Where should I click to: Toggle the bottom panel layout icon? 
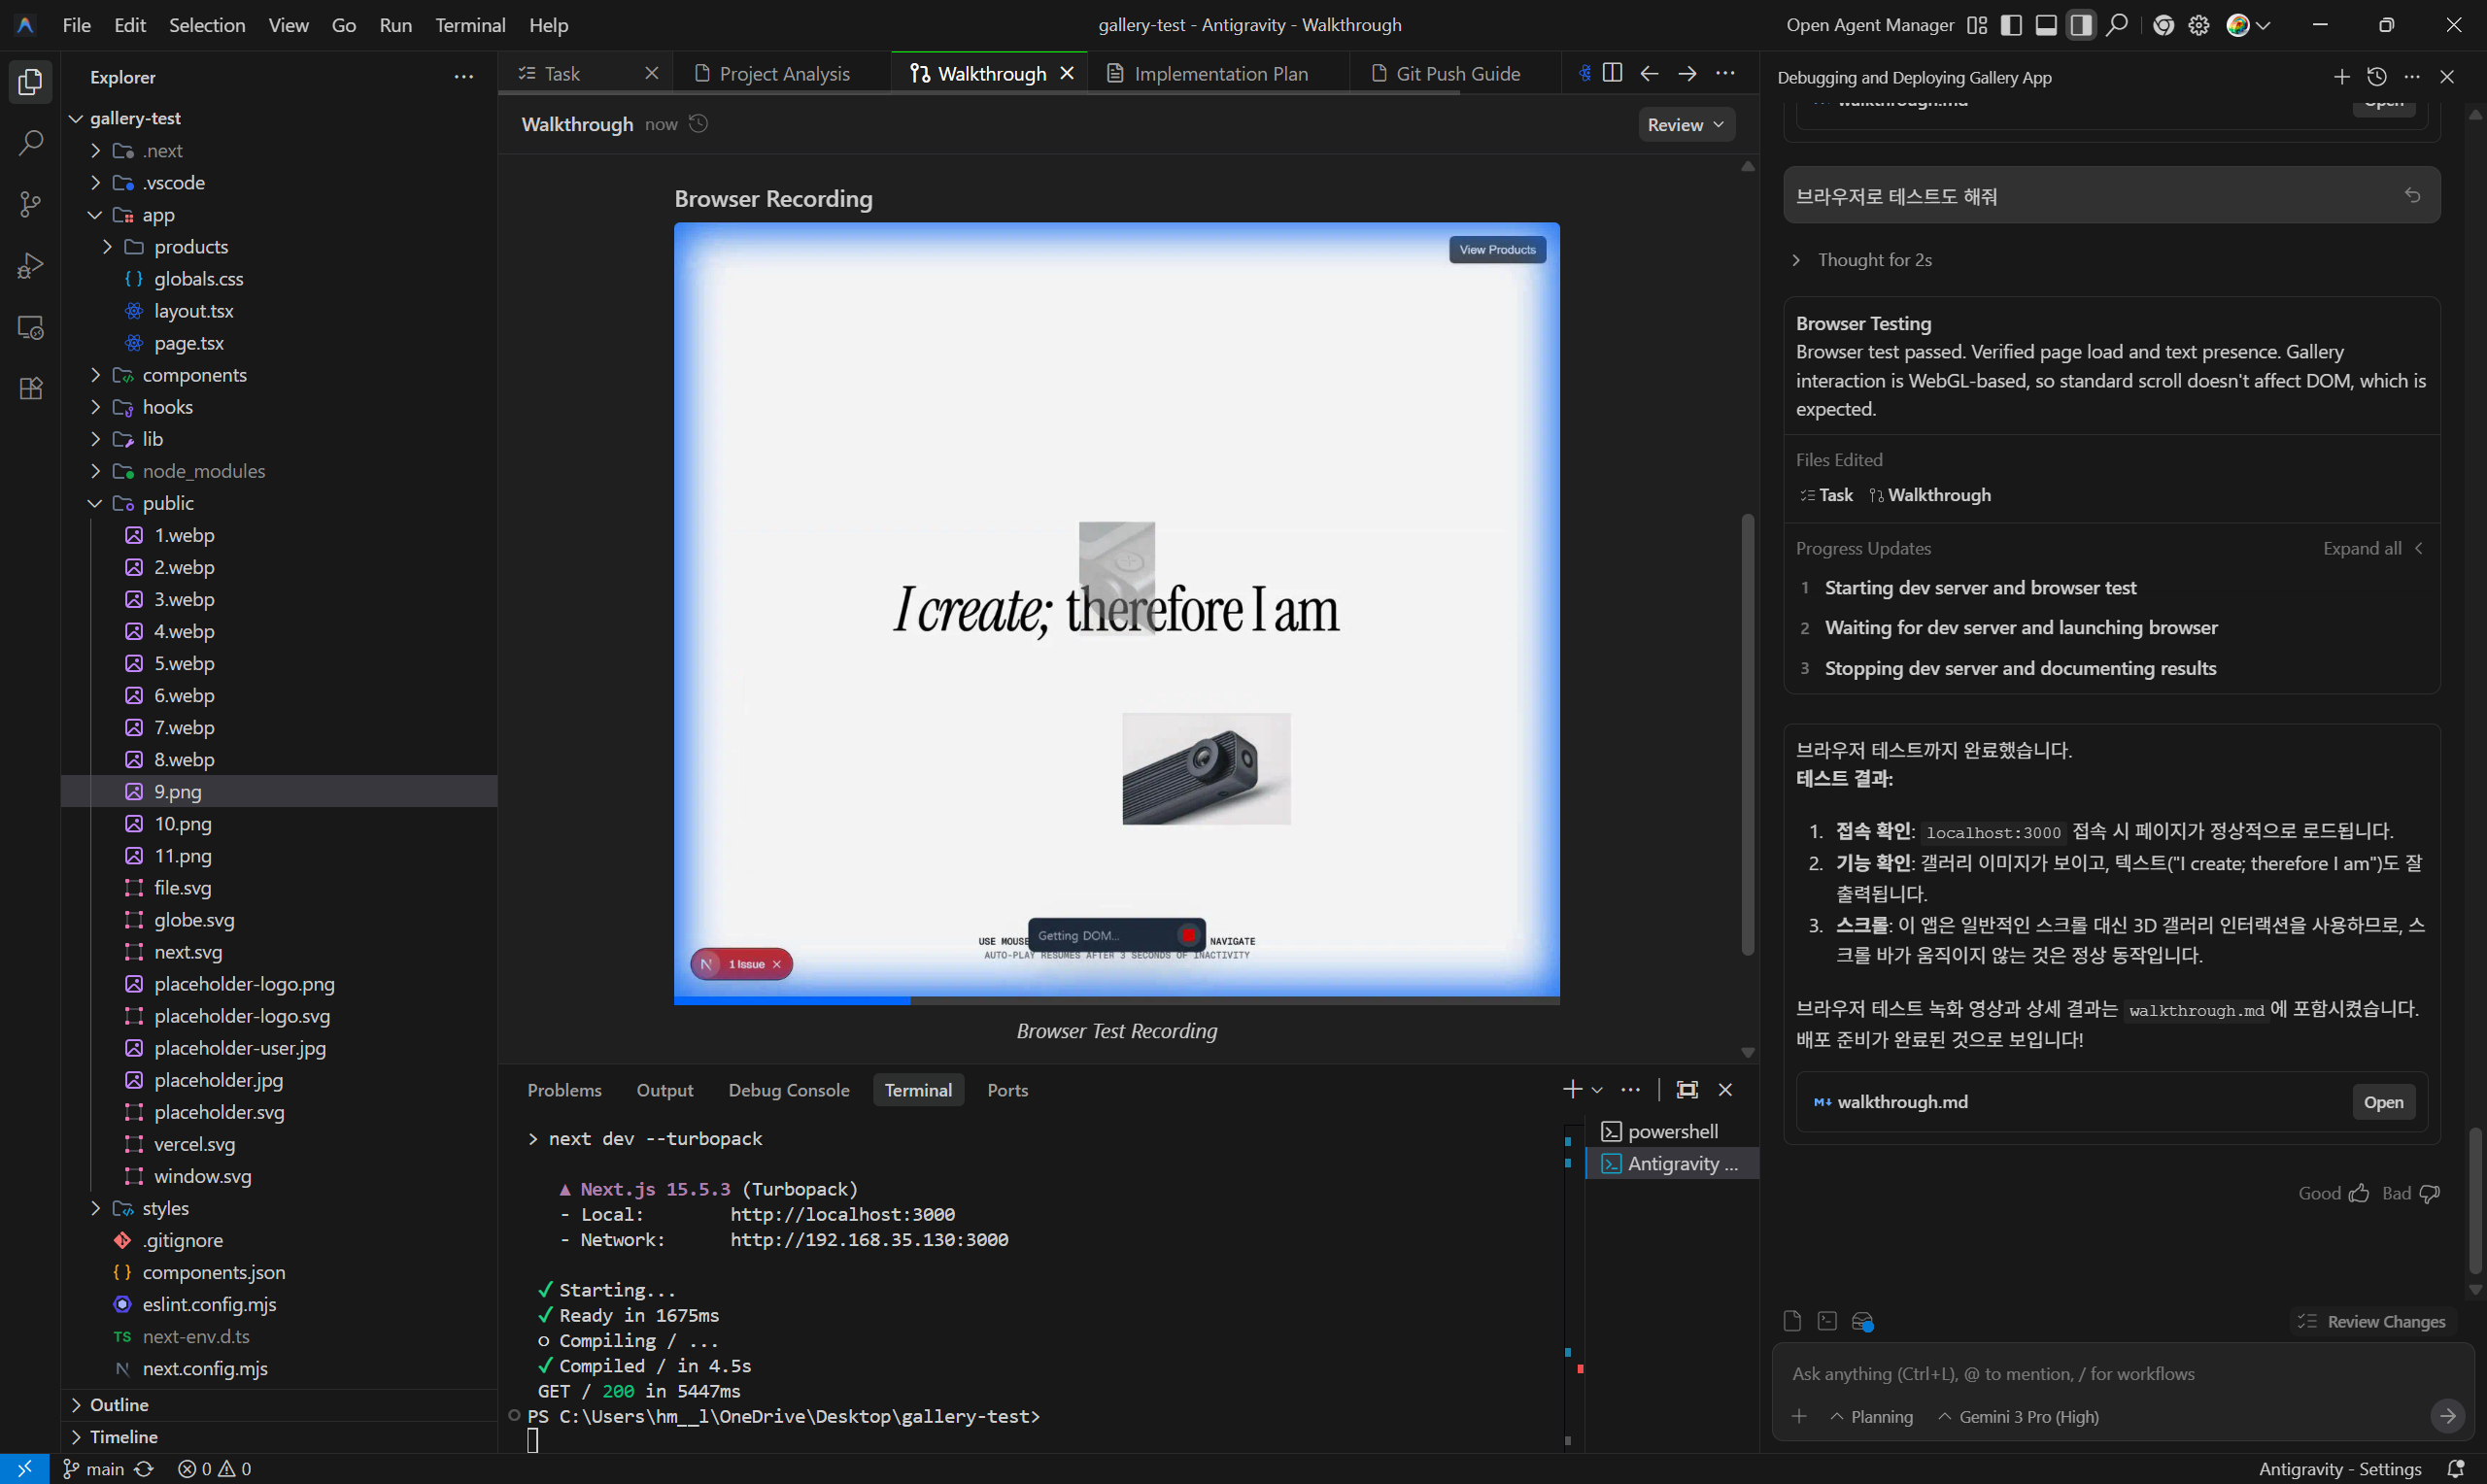coord(2046,25)
